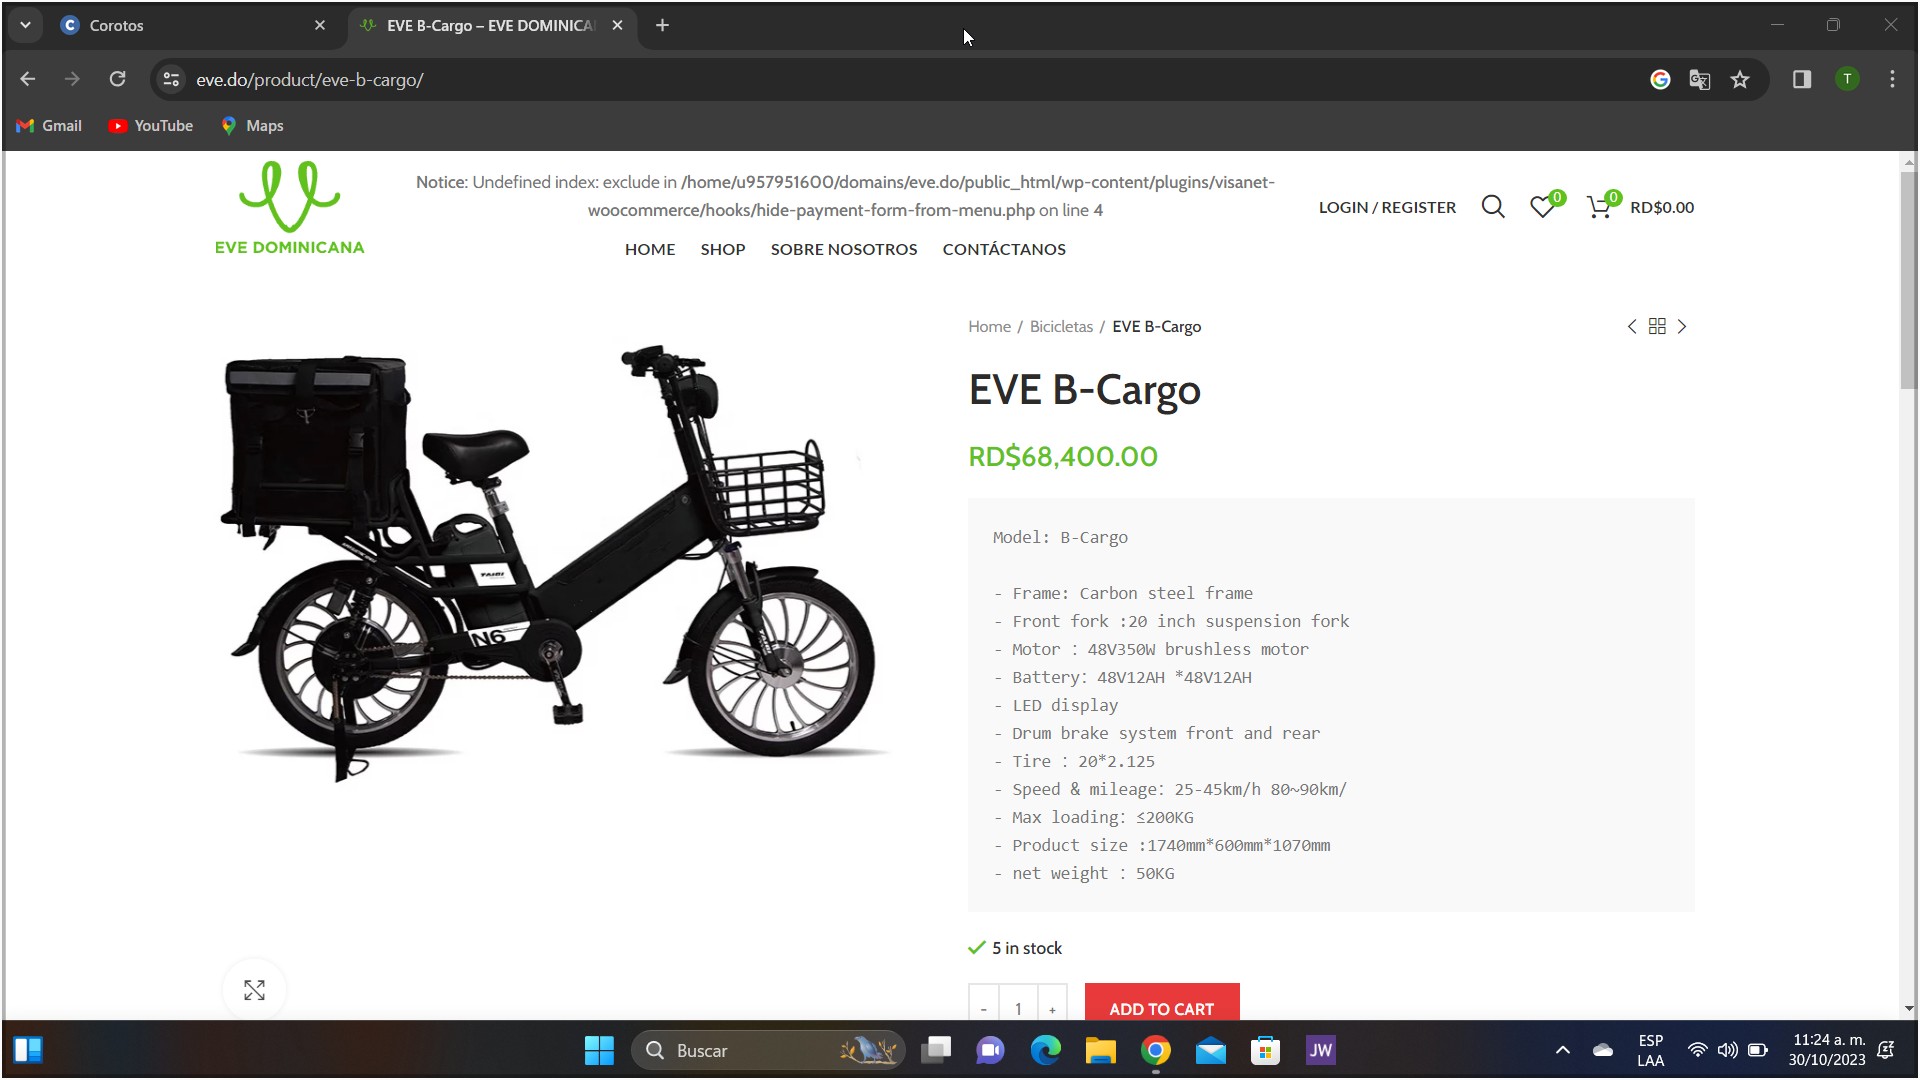This screenshot has height=1080, width=1920.
Task: Open the tab search dropdown
Action: coord(25,25)
